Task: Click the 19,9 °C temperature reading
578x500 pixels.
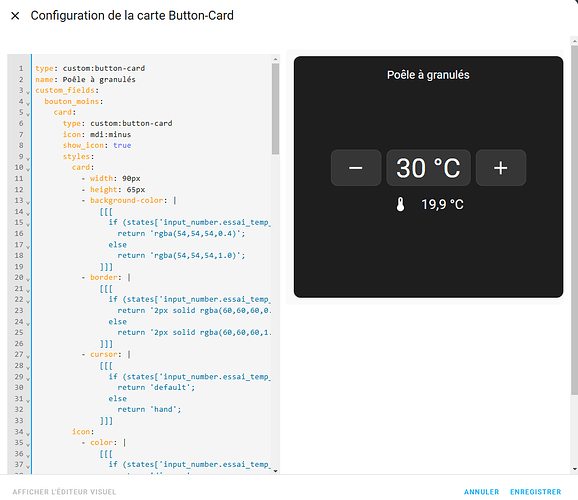Action: tap(442, 204)
